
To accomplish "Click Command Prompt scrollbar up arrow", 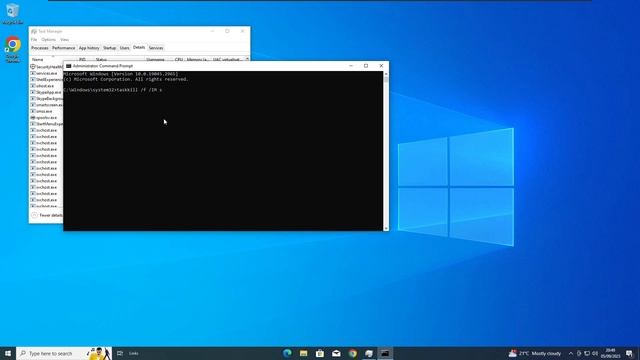I will coord(386,74).
